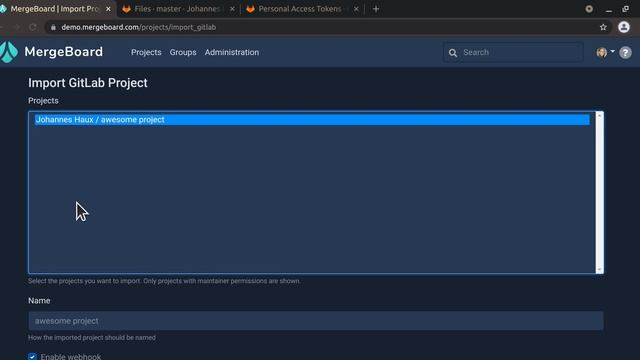
Task: Open the MergeBoard home text link
Action: click(x=63, y=52)
